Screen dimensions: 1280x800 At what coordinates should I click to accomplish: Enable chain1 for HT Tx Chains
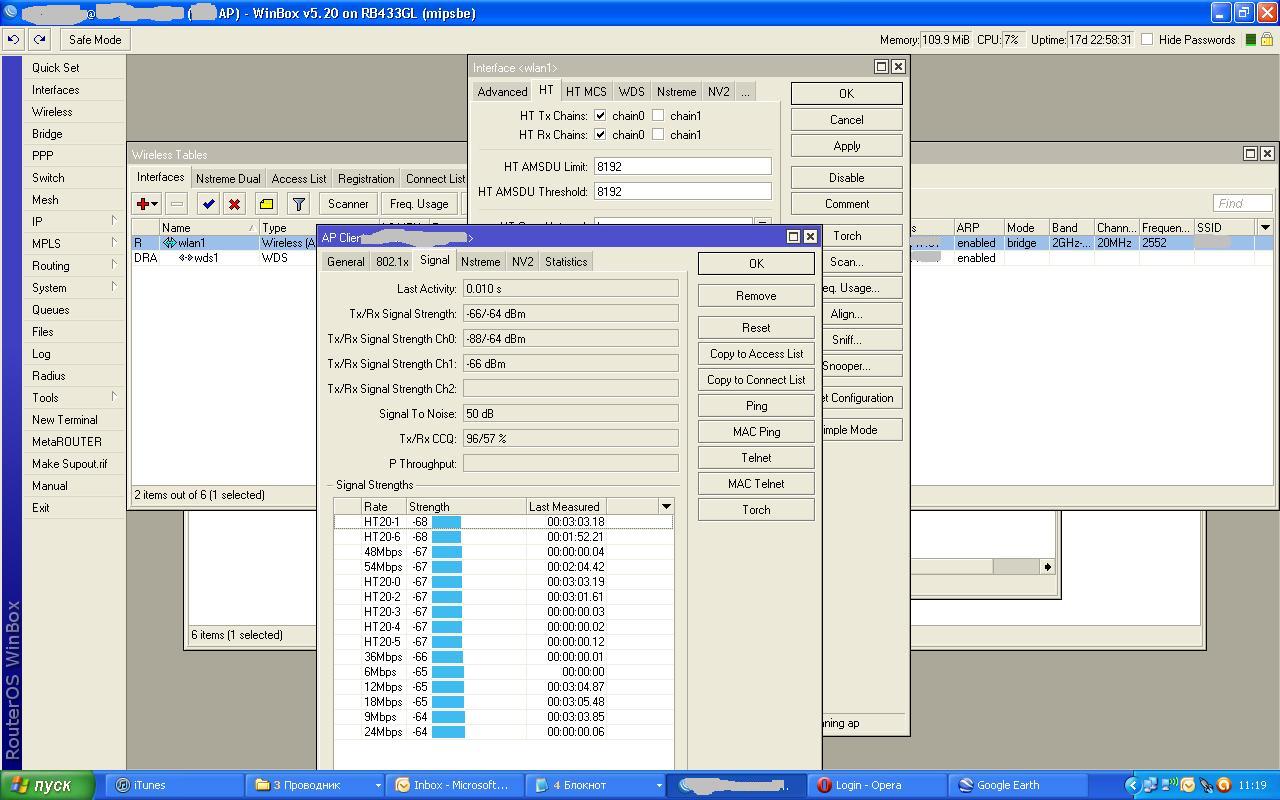click(658, 116)
